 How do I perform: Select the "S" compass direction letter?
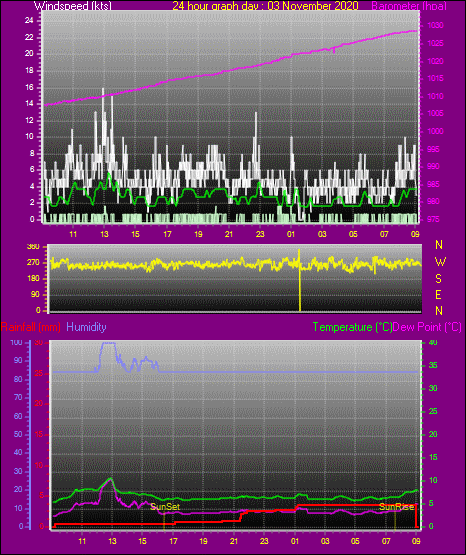tap(438, 279)
